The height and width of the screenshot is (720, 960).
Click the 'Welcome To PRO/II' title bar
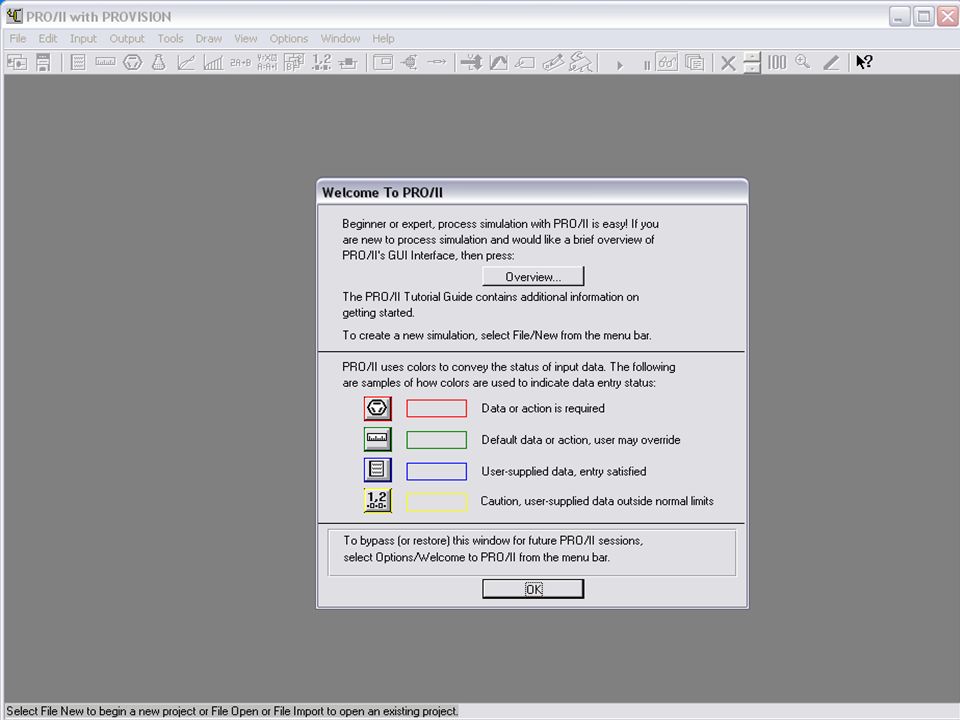[532, 192]
